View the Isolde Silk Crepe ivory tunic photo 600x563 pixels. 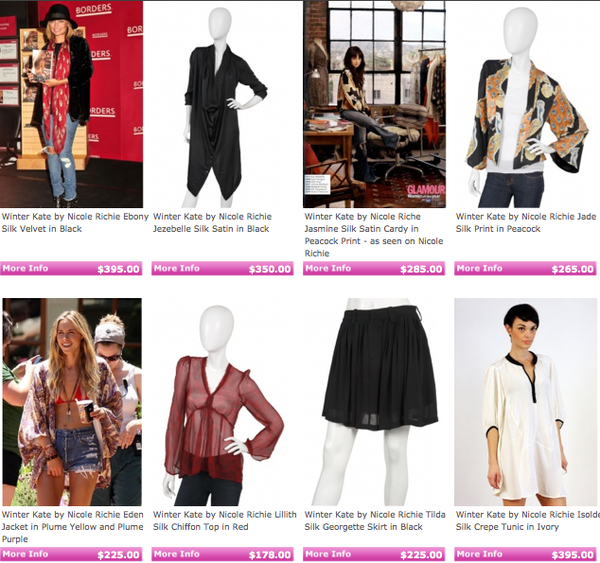(x=526, y=402)
